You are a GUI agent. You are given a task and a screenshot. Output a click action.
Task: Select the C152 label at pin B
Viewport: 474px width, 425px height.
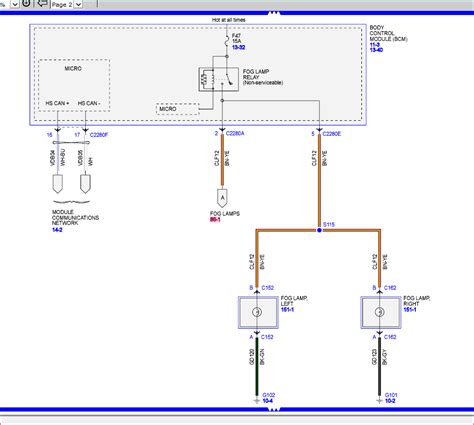click(x=267, y=288)
